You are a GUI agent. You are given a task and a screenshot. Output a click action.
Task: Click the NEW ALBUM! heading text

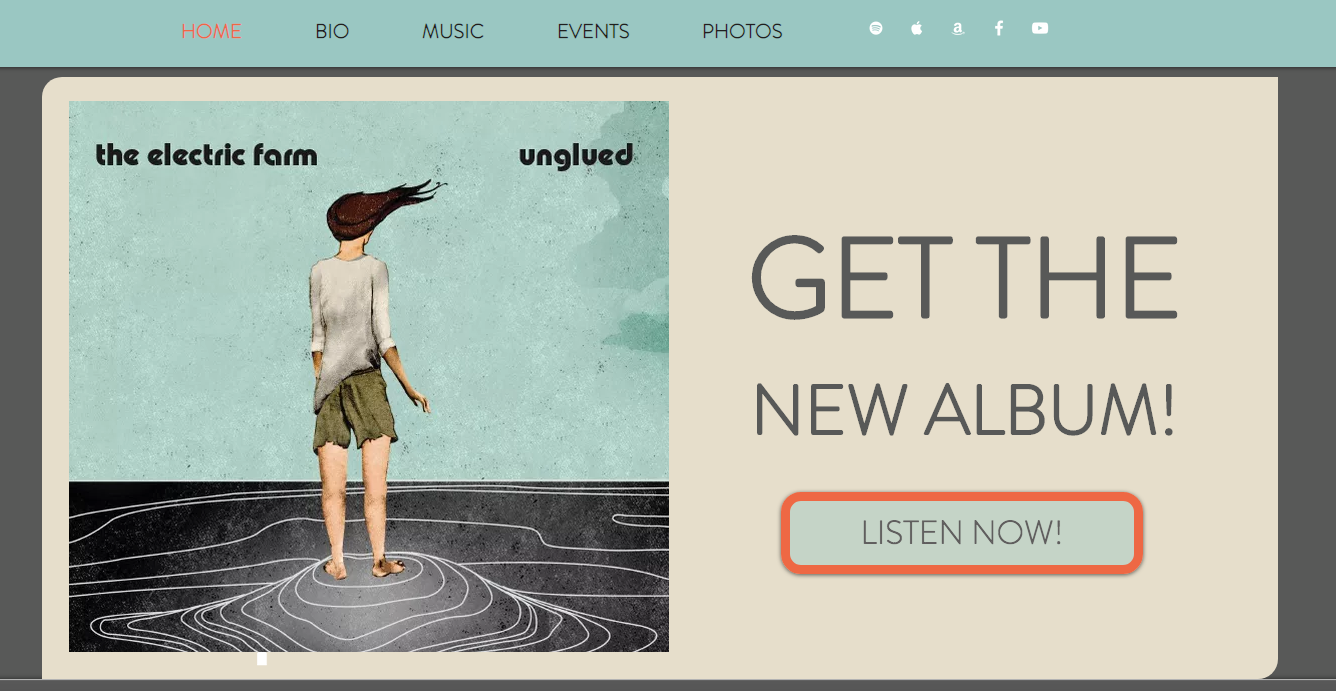click(x=964, y=411)
